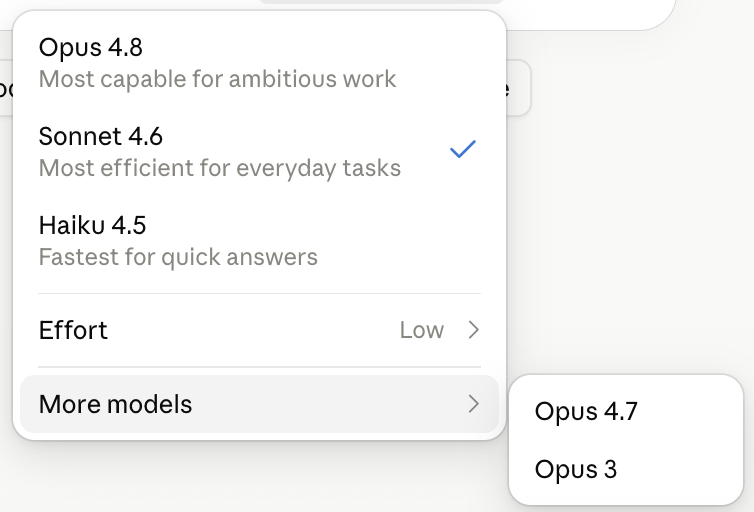The image size is (754, 512).
Task: Pick Opus 4.7 from the submenu
Action: (x=626, y=412)
